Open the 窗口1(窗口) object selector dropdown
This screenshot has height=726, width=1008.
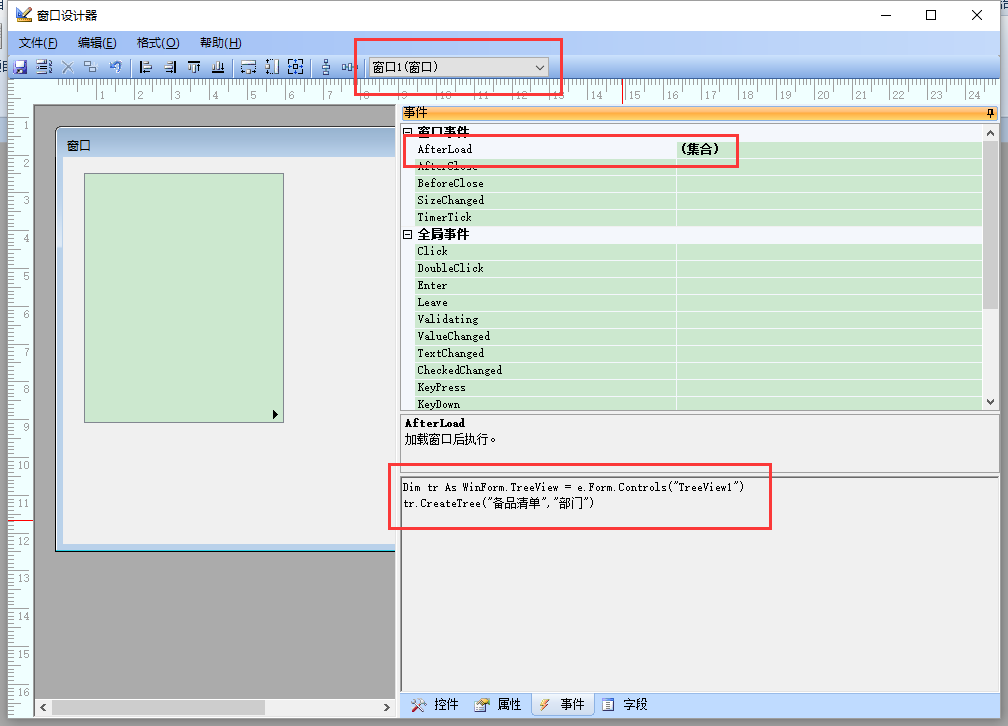pyautogui.click(x=539, y=67)
